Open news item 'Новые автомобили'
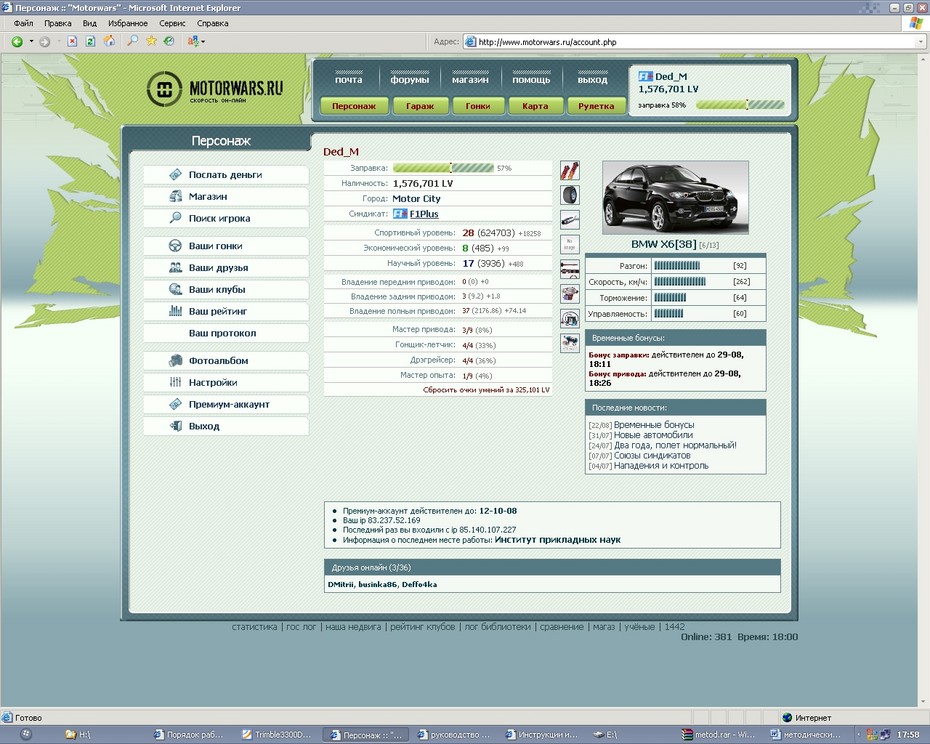Screen dimensions: 930x744 point(653,435)
